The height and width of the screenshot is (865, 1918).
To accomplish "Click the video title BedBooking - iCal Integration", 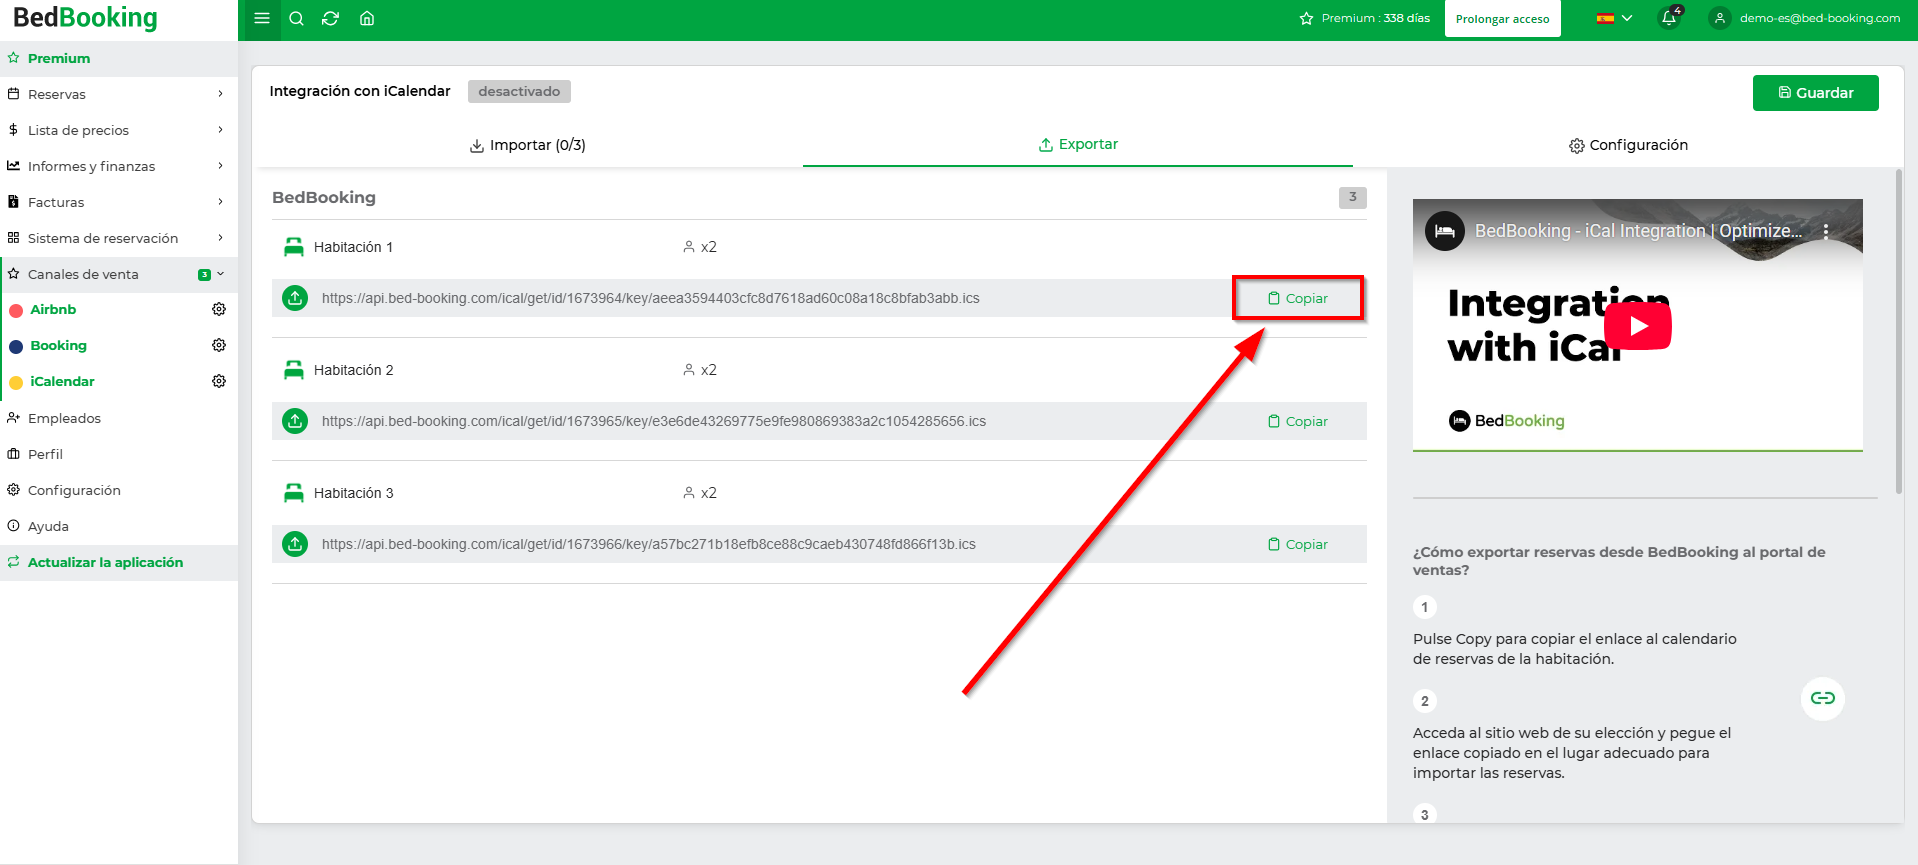I will [x=1638, y=231].
